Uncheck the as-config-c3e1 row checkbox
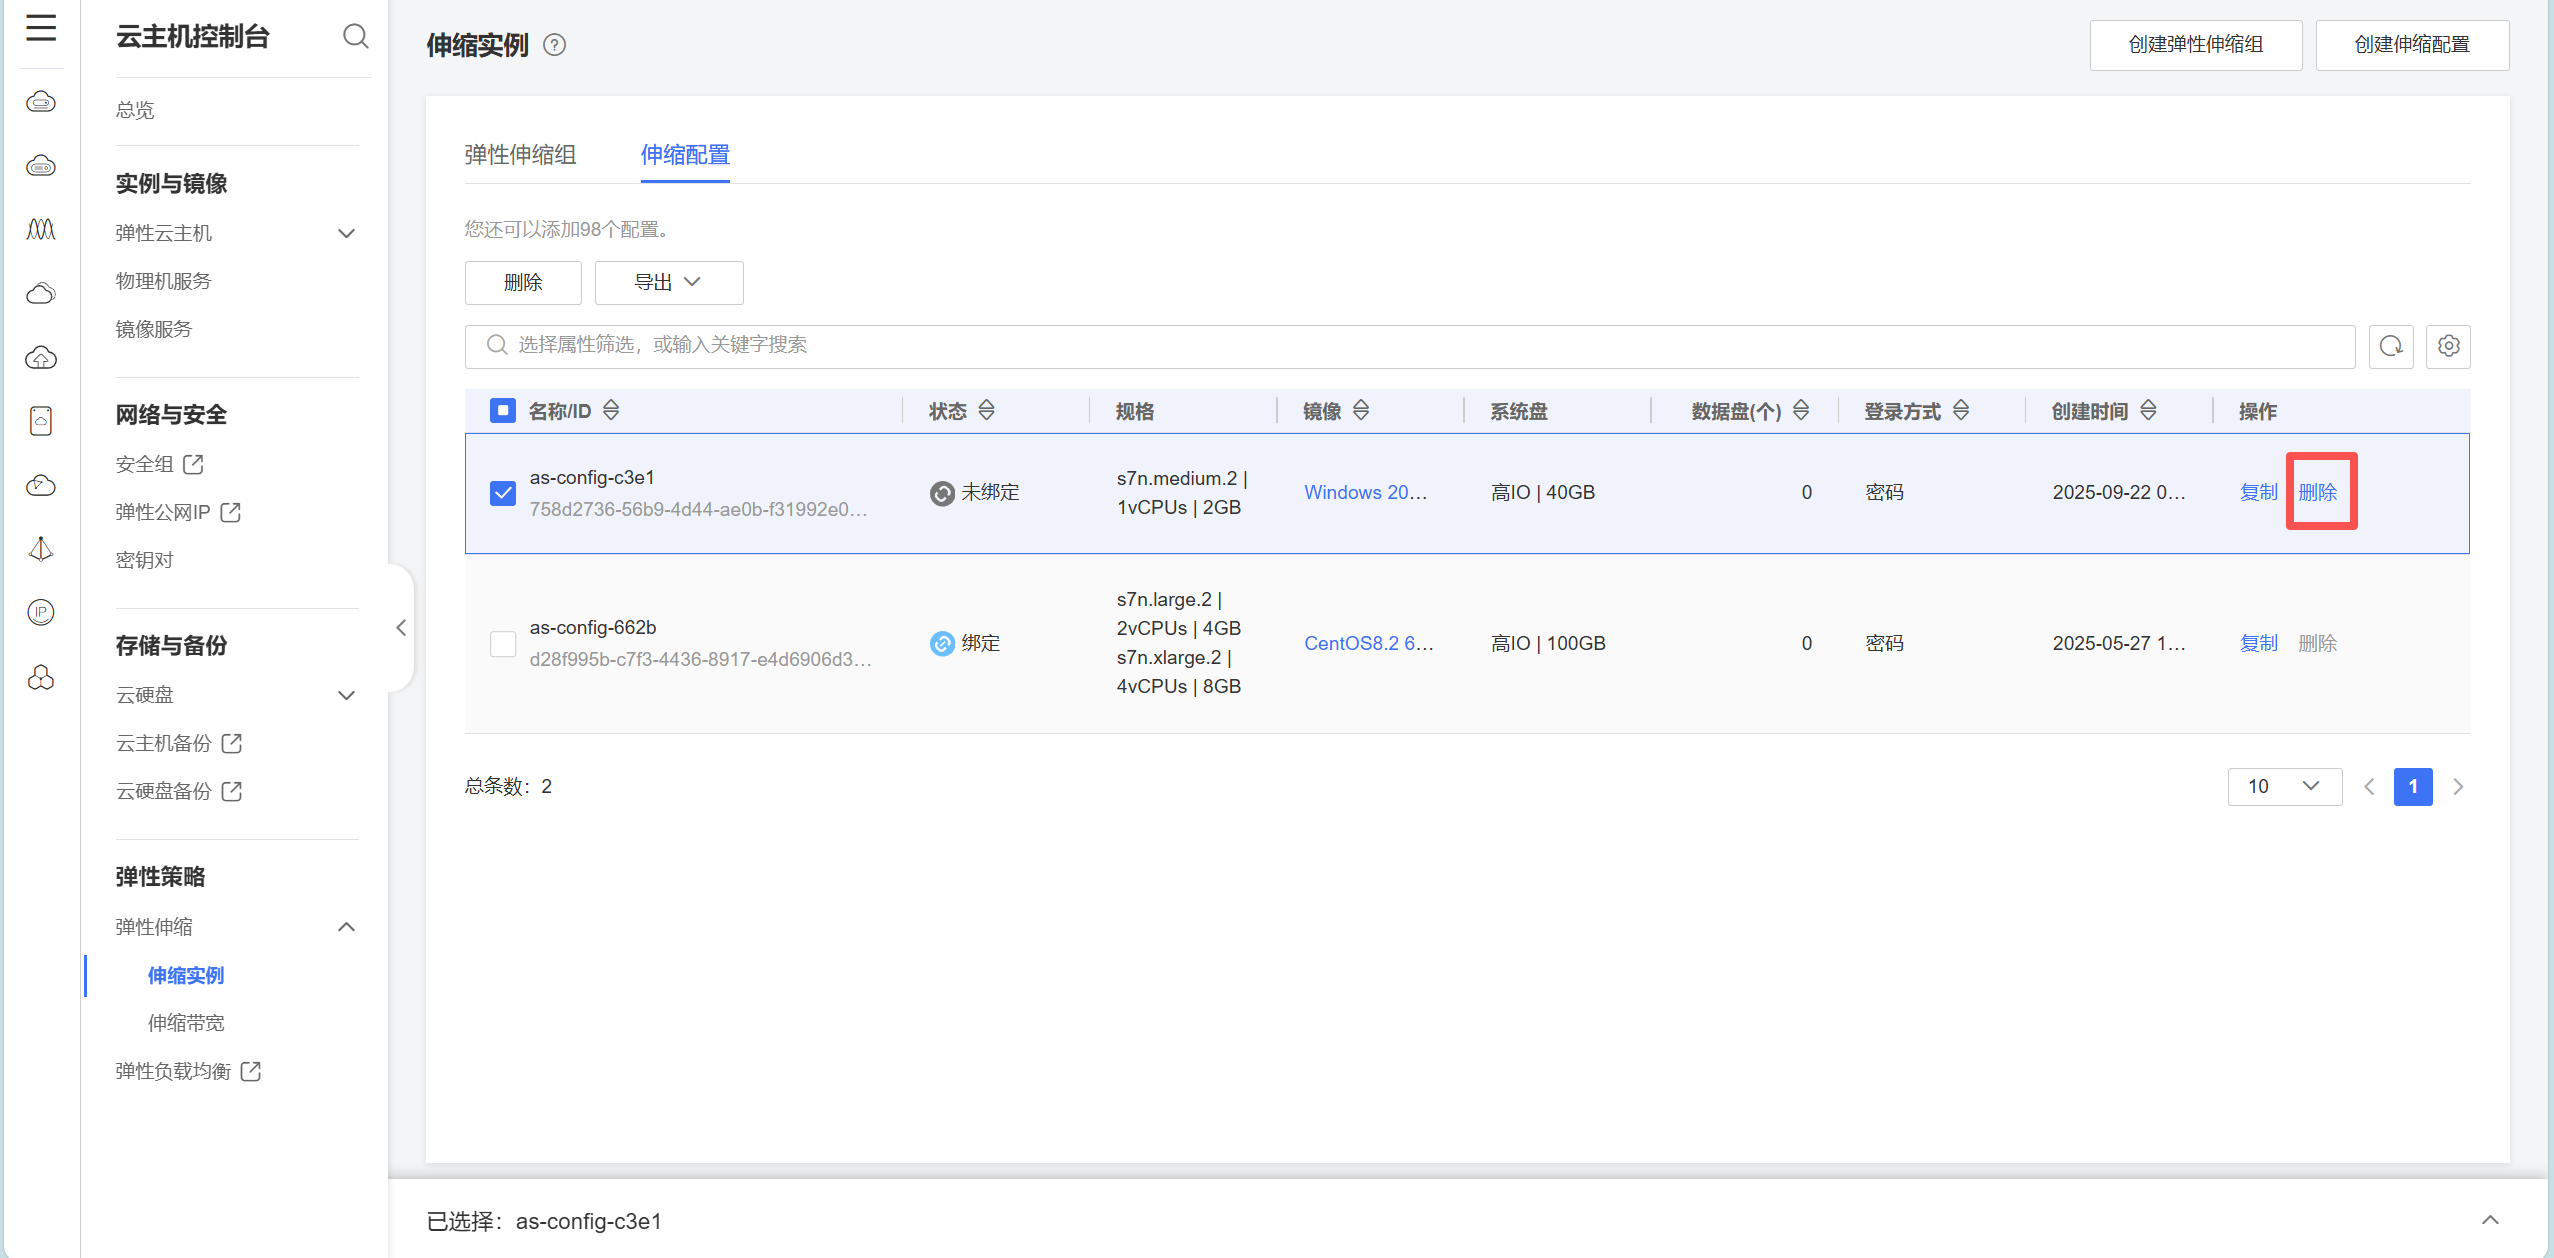The height and width of the screenshot is (1258, 2554). pos(503,493)
